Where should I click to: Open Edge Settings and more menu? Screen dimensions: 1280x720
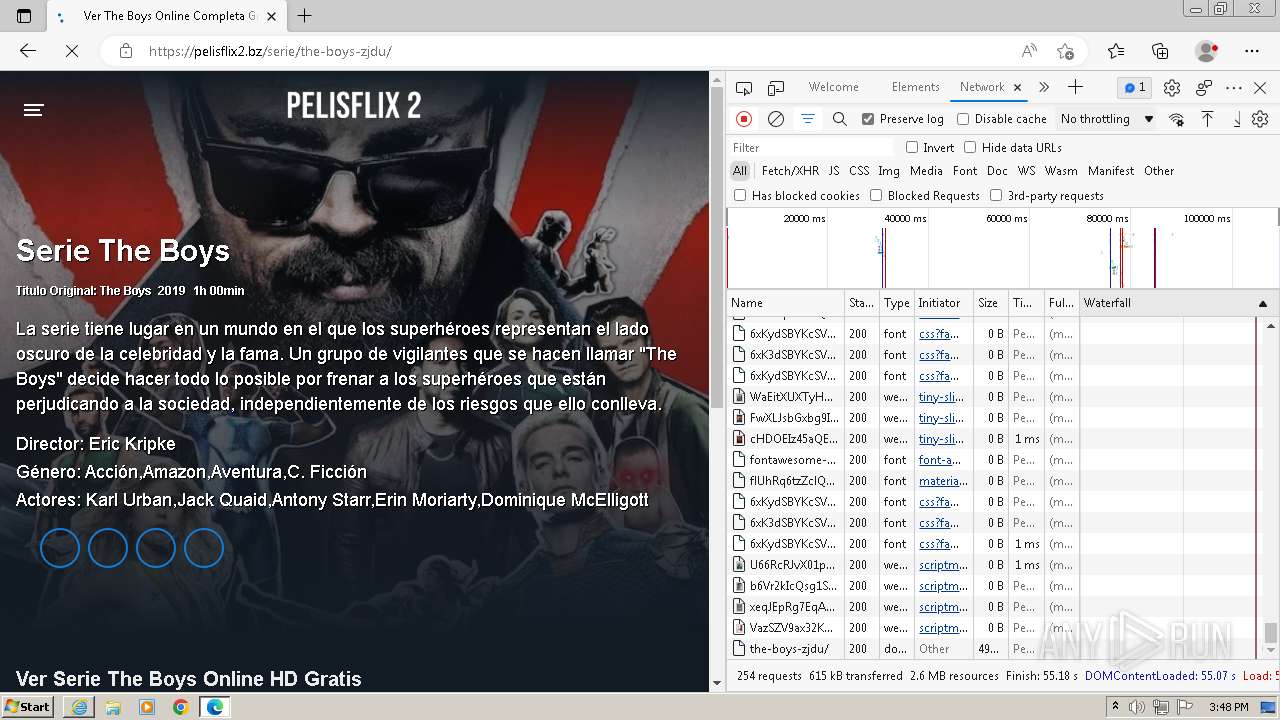pos(1252,51)
